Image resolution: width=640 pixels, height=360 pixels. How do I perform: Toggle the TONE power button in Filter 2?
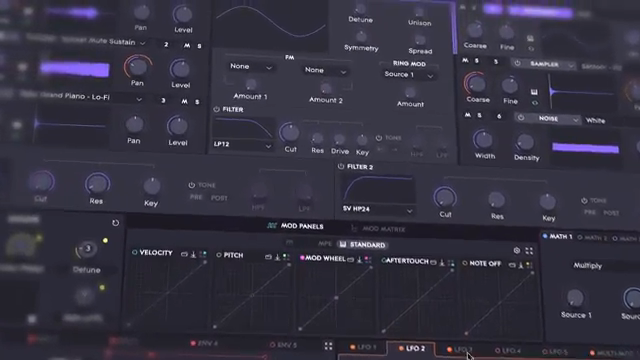tap(584, 200)
